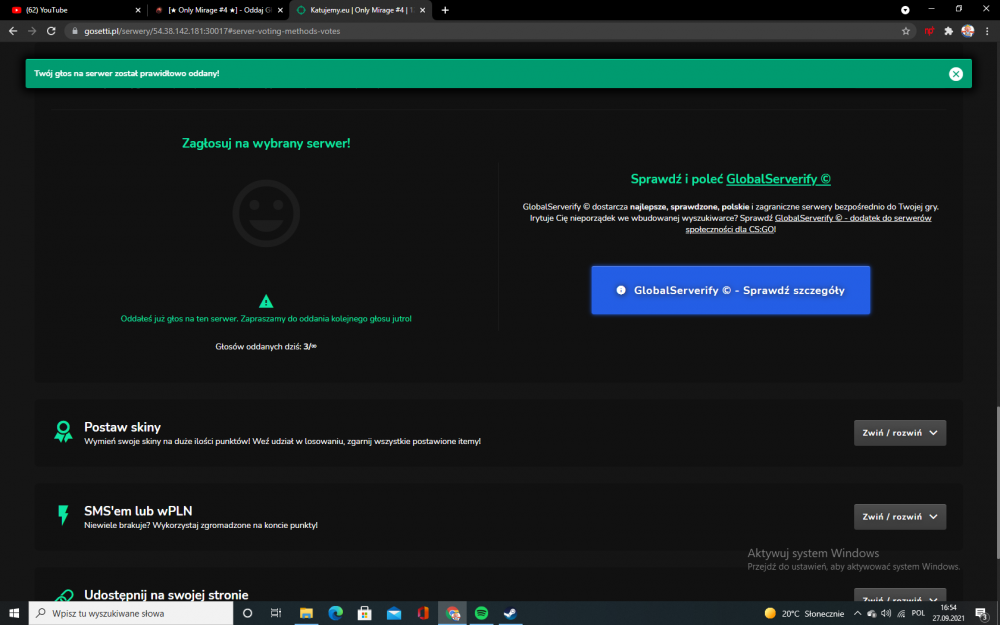This screenshot has width=1000, height=625.
Task: Open the GlobalServerify © heading link
Action: [x=778, y=179]
